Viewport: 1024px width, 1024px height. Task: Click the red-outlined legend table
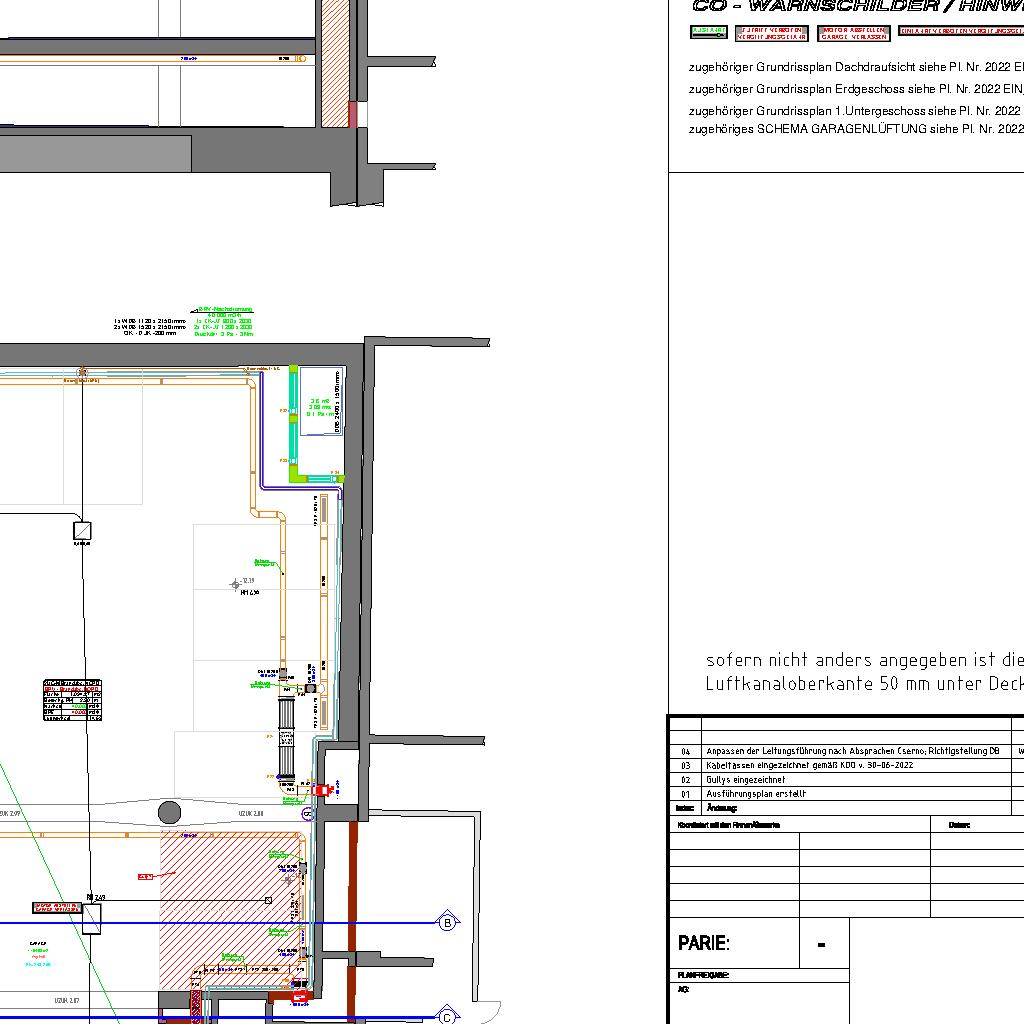[x=72, y=700]
